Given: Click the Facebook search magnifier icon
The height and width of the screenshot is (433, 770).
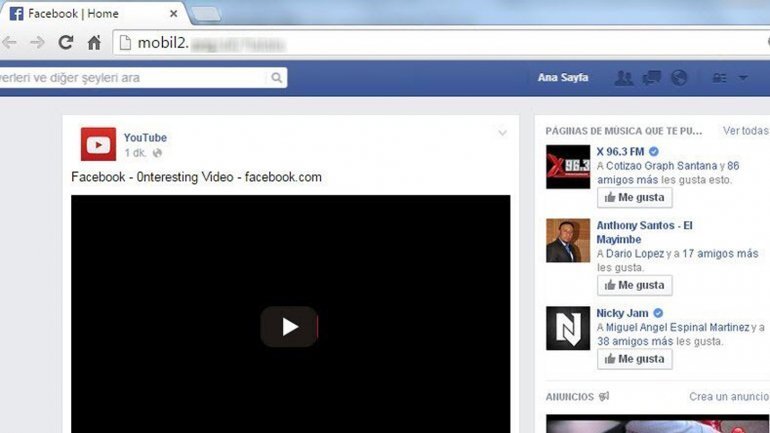Looking at the screenshot, I should click(x=277, y=78).
